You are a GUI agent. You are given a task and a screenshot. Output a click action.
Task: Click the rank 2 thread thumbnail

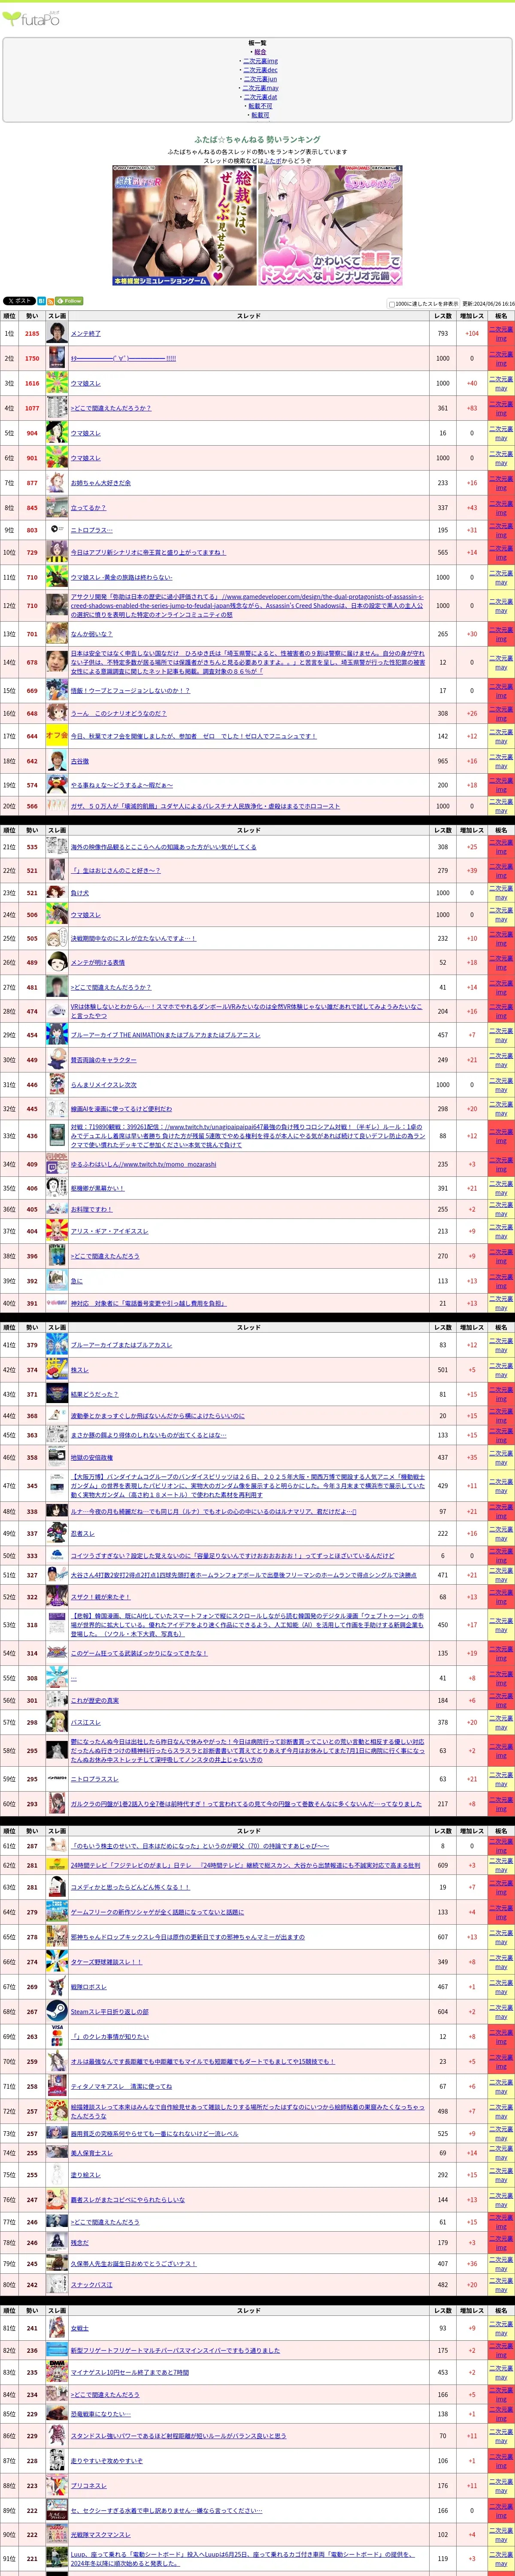point(57,358)
